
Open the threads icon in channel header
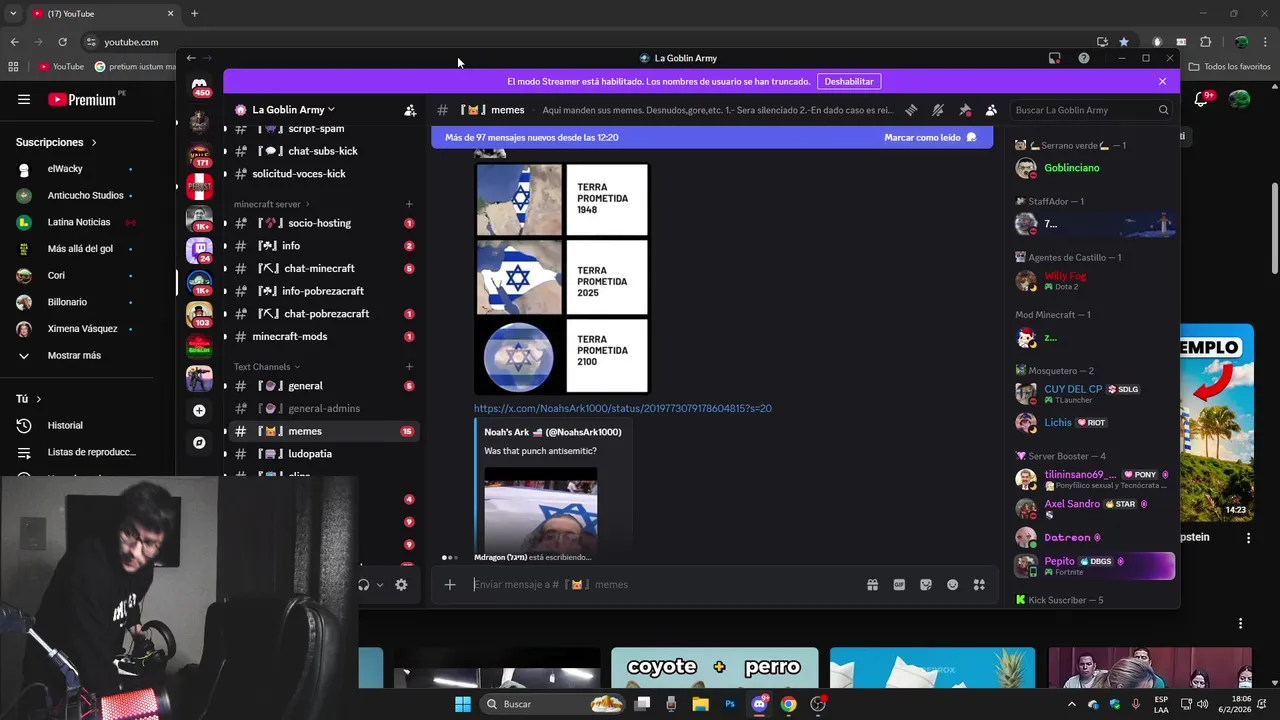(911, 110)
